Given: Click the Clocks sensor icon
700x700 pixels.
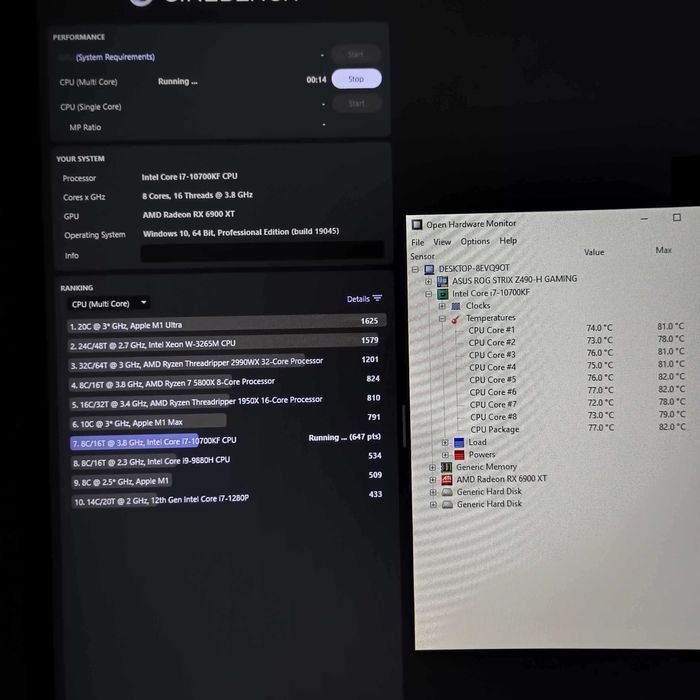Looking at the screenshot, I should (456, 306).
